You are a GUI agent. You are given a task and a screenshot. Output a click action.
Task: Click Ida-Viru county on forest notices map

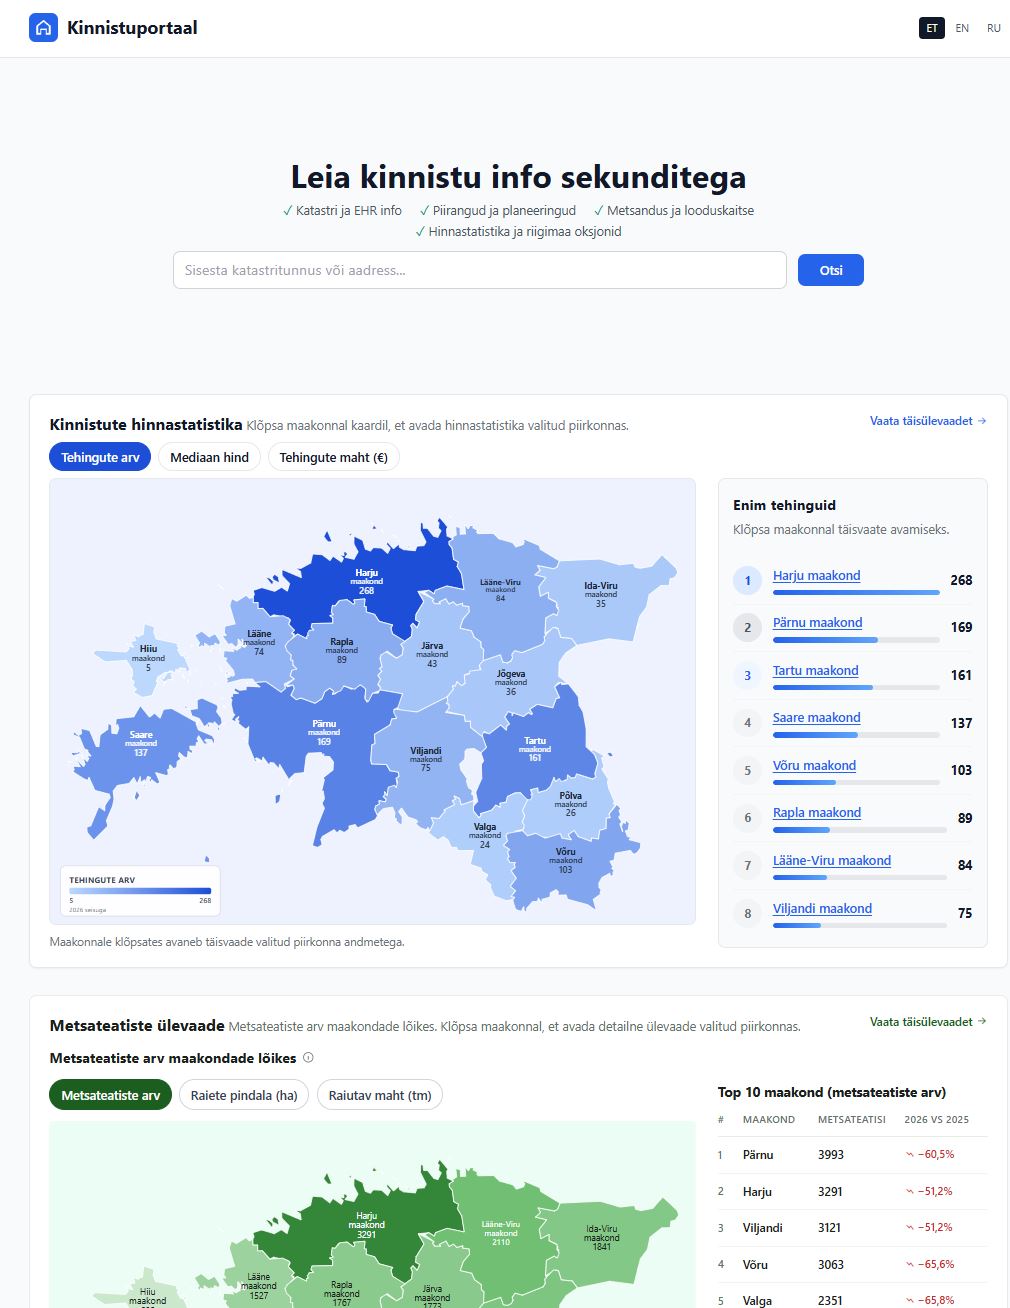tap(601, 1238)
